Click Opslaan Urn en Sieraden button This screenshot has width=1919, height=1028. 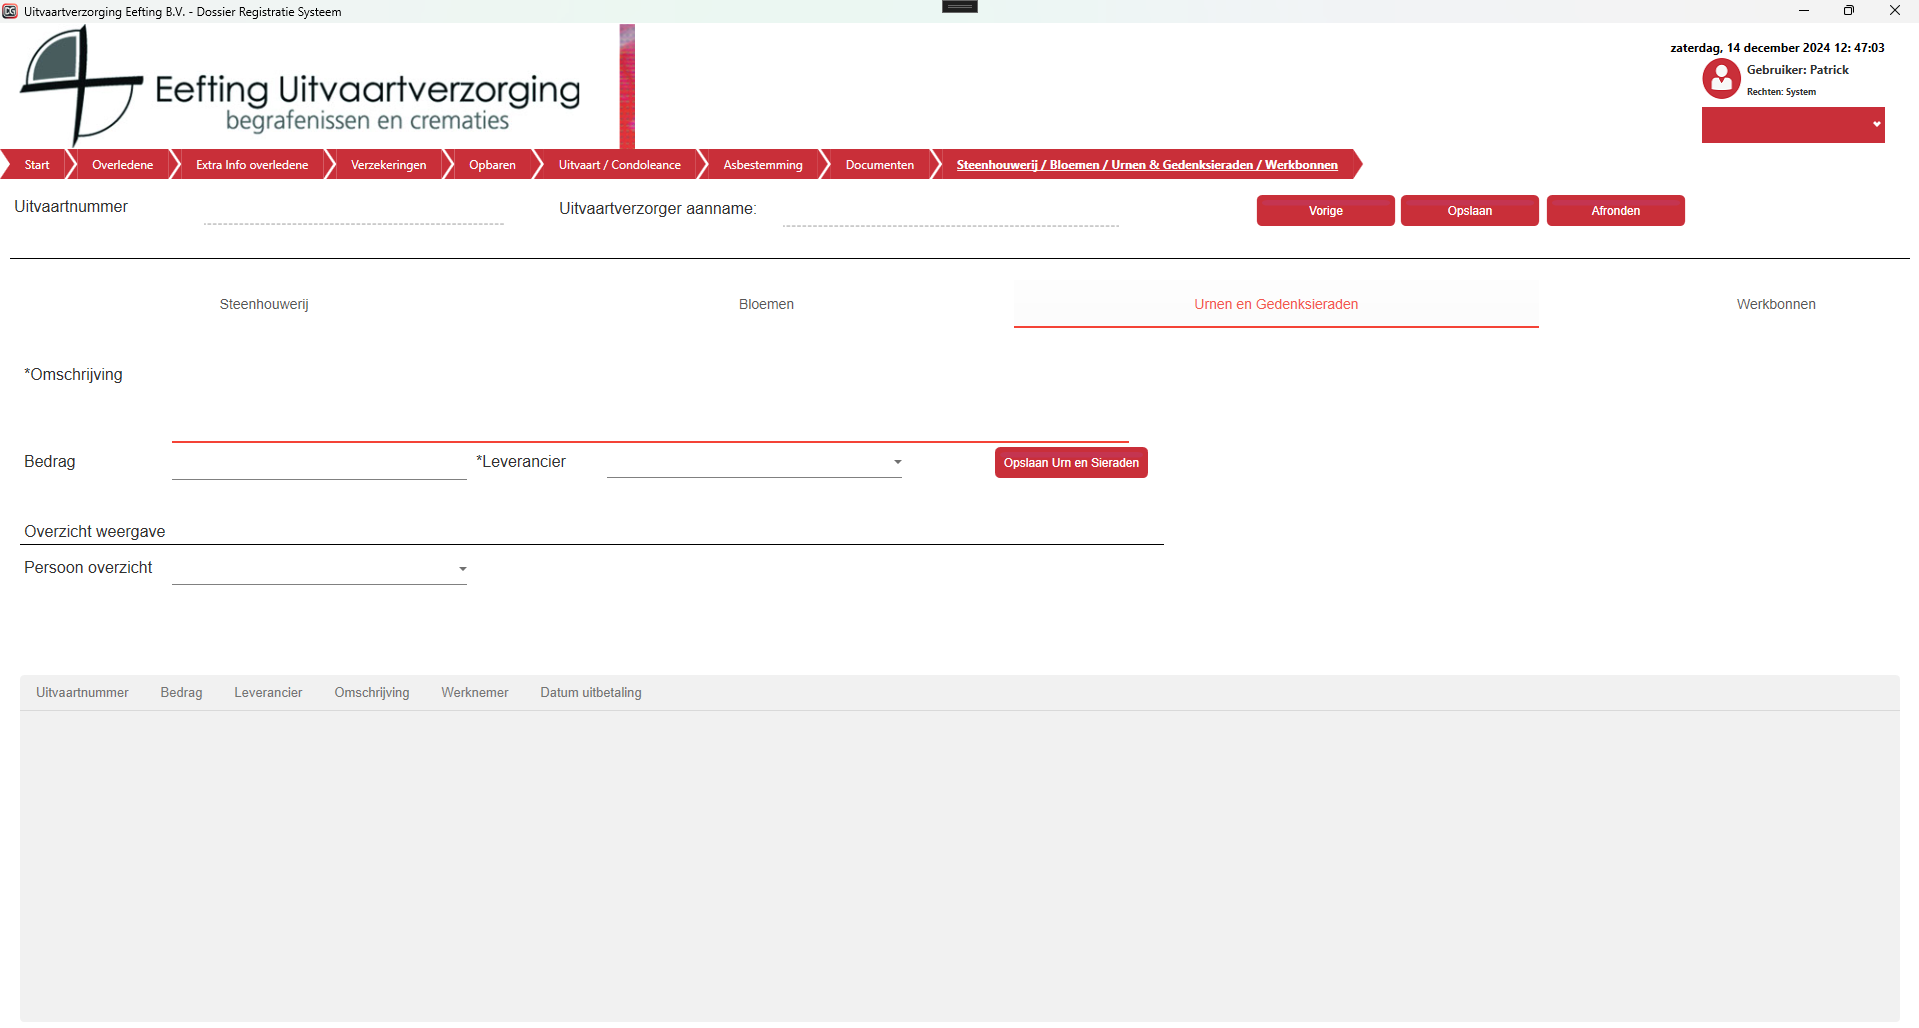click(1070, 463)
